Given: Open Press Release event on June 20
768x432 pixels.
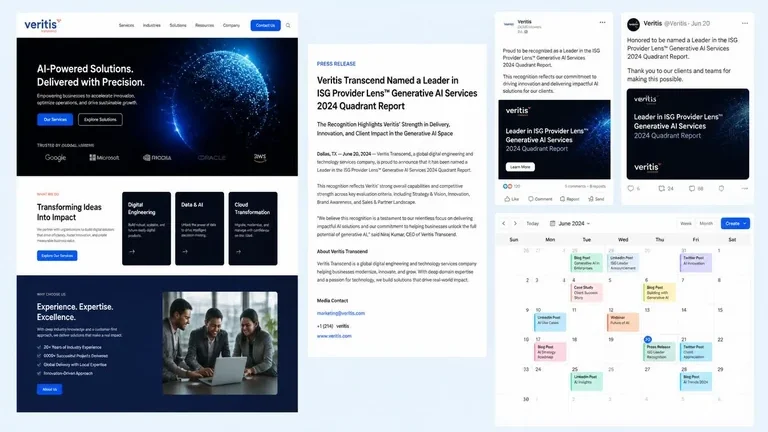Looking at the screenshot, I should tap(659, 352).
